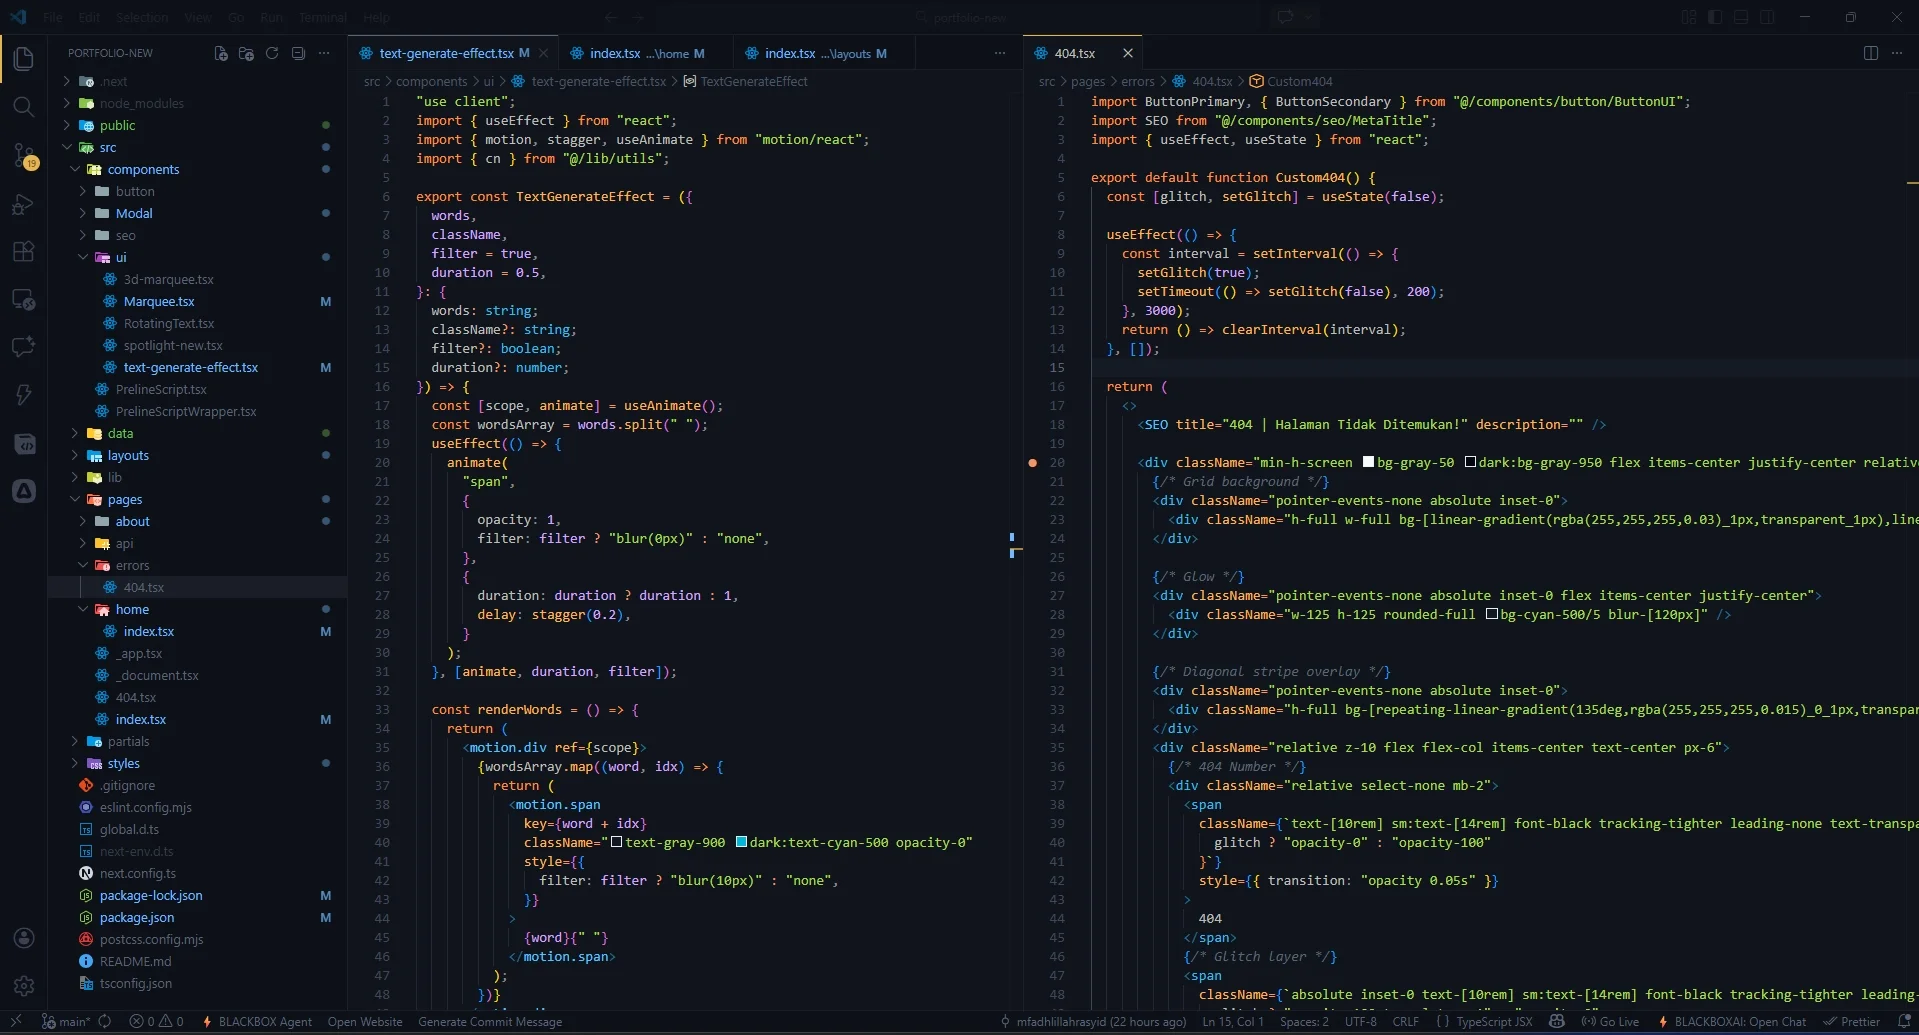Click New File icon in explorer header

pyautogui.click(x=221, y=53)
